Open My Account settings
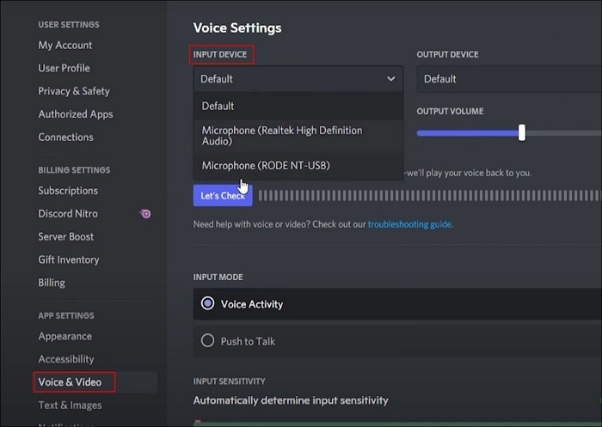 (x=65, y=45)
